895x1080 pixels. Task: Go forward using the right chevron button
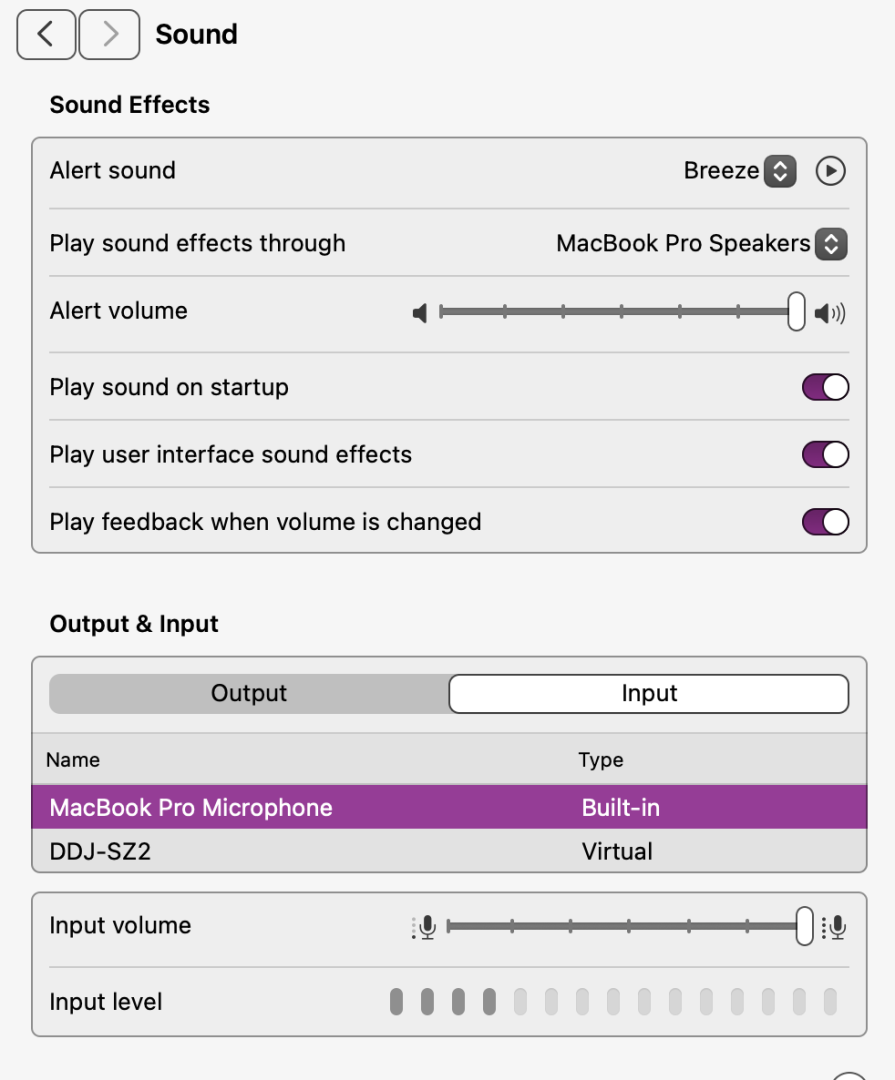click(110, 34)
